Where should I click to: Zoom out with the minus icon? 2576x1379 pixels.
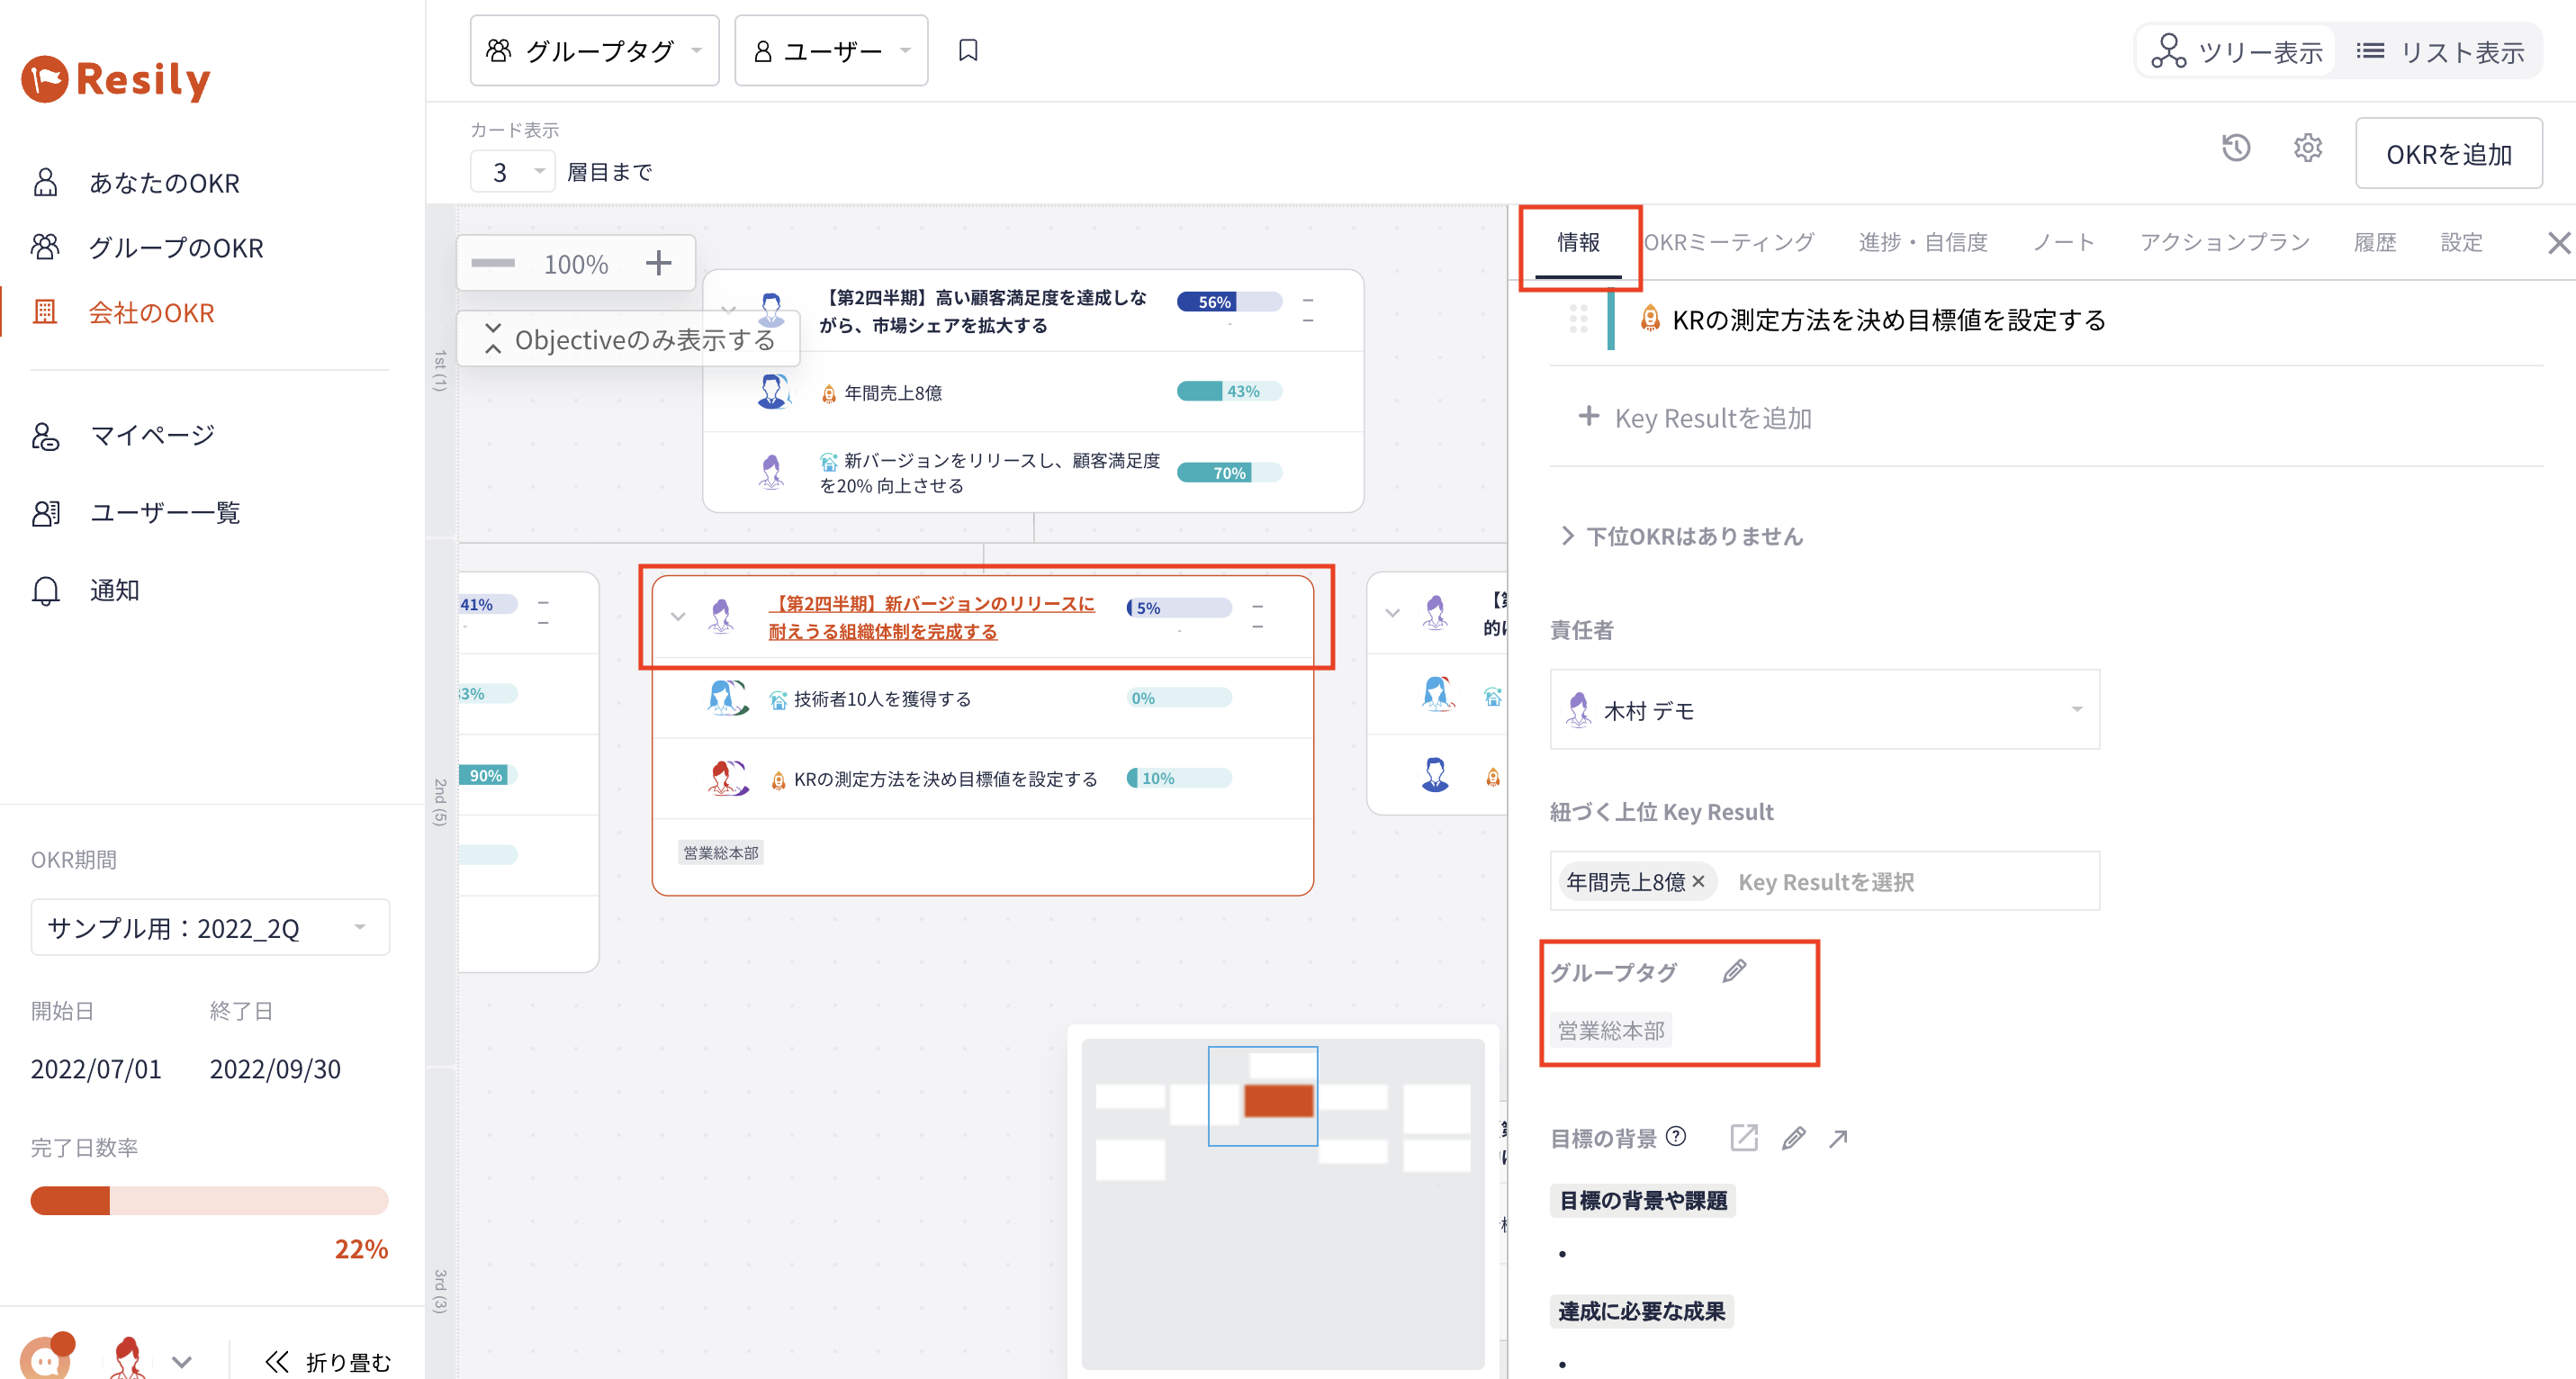coord(493,263)
